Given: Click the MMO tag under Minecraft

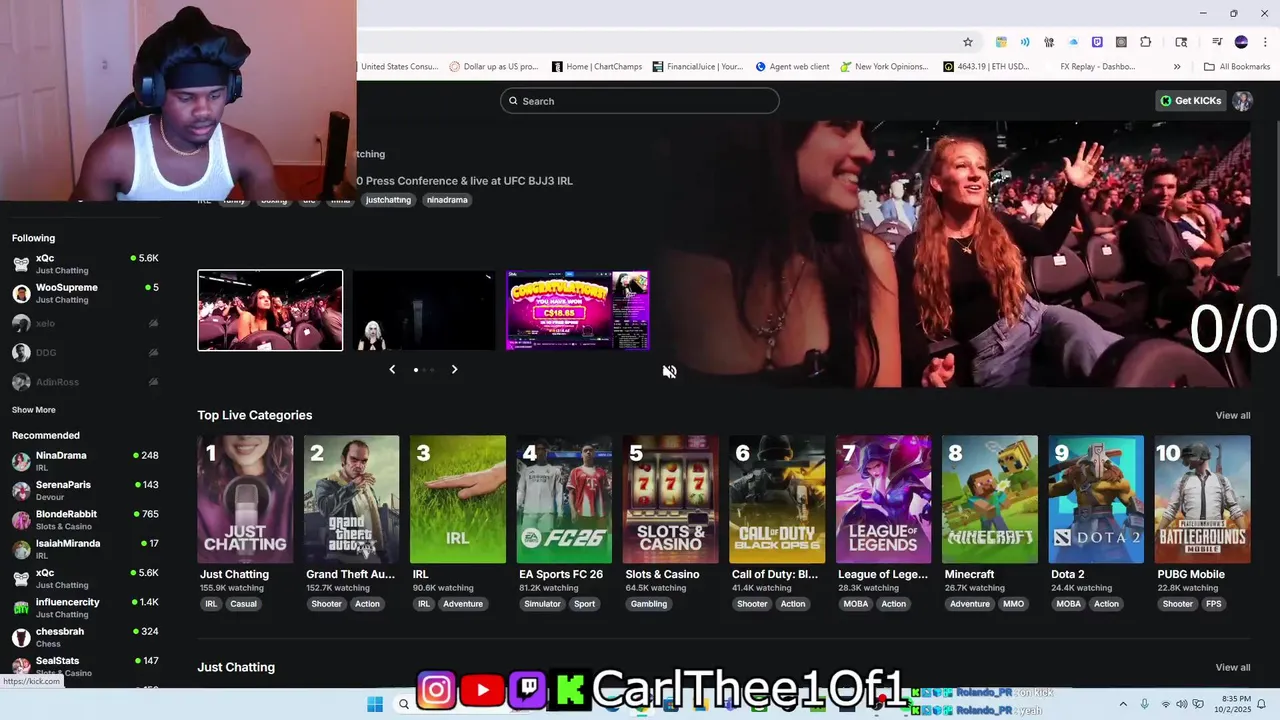Looking at the screenshot, I should [x=1013, y=604].
